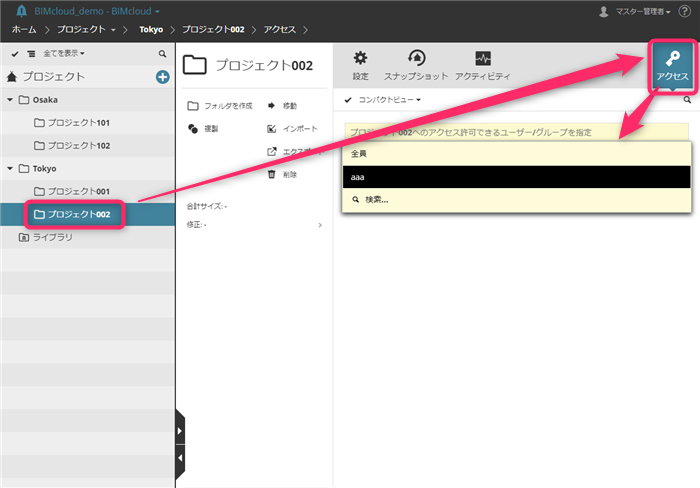Click the 移動 move action
The image size is (700, 488).
282,106
